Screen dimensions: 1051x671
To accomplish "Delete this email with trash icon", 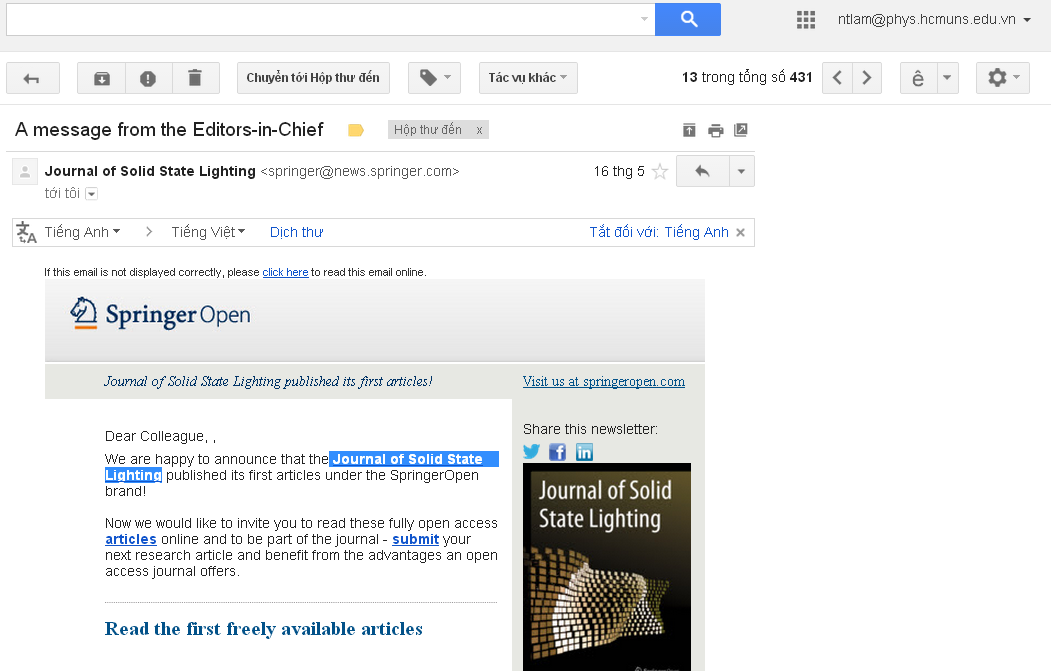I will [195, 78].
